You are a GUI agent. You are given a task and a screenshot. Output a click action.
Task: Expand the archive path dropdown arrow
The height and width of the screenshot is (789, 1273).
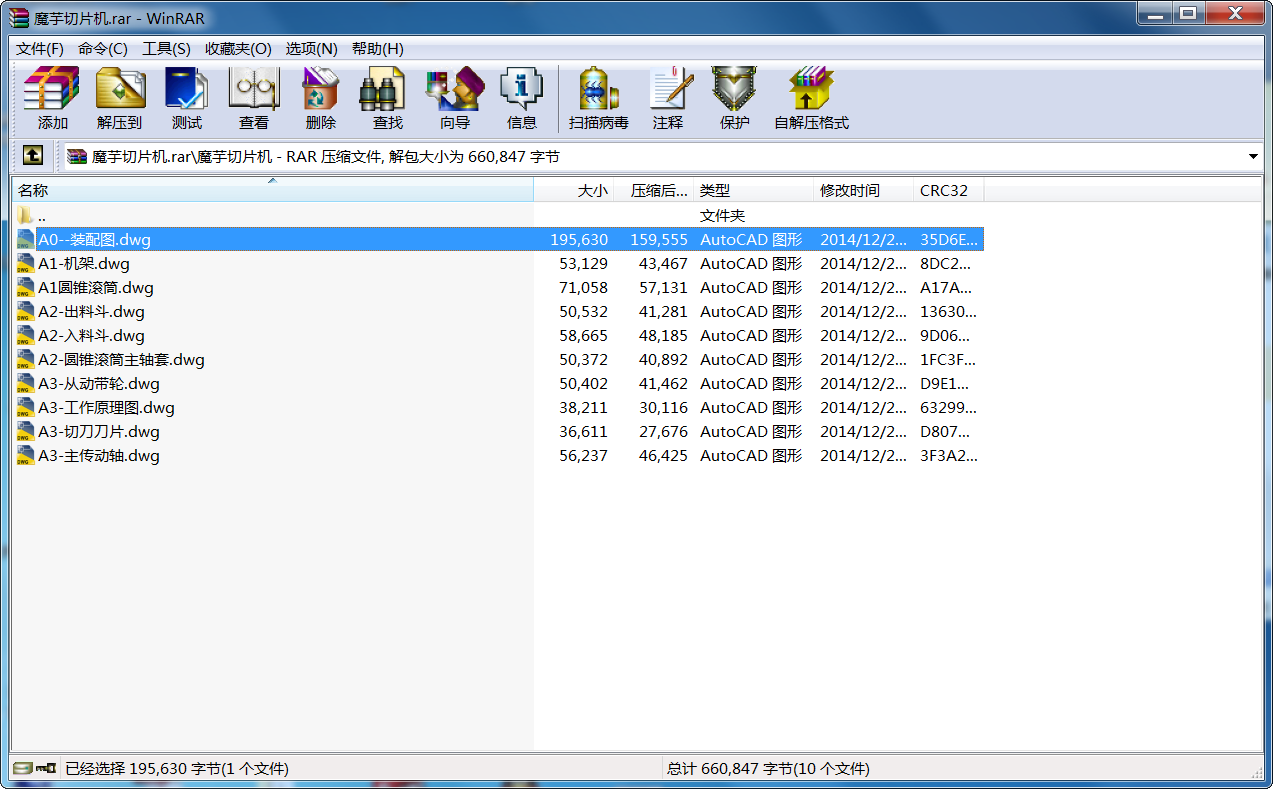coord(1253,157)
